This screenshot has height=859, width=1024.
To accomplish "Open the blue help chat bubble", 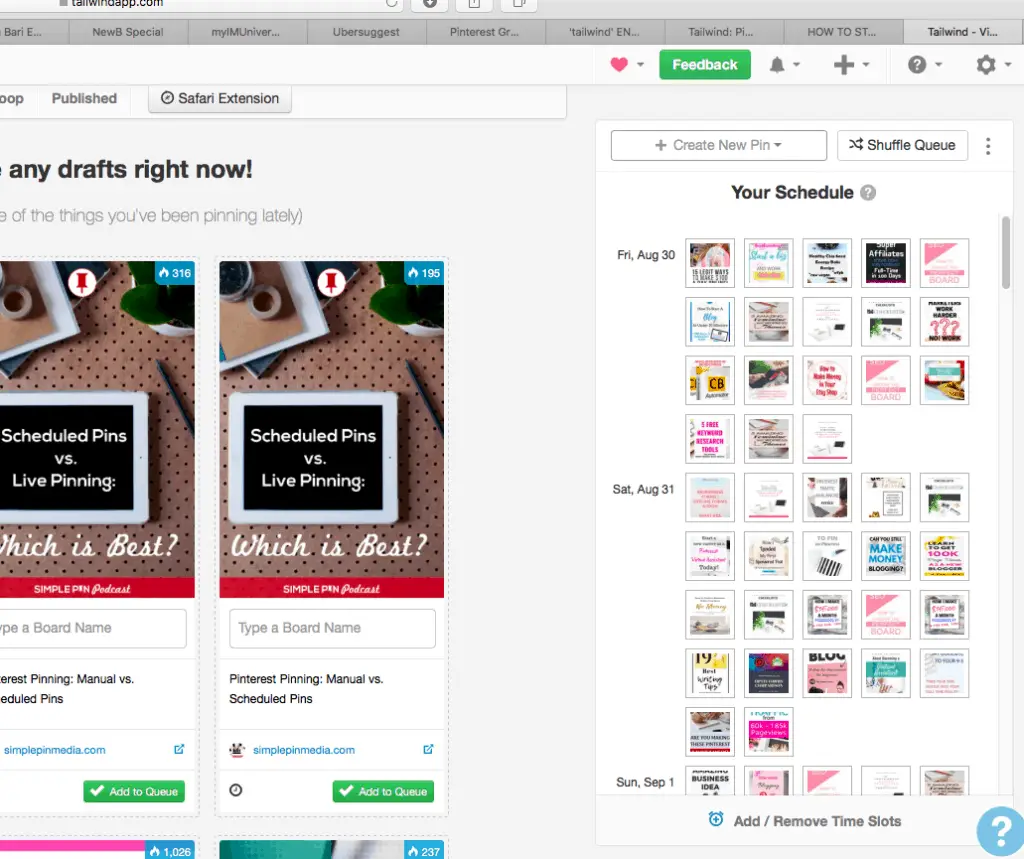I will click(1000, 831).
